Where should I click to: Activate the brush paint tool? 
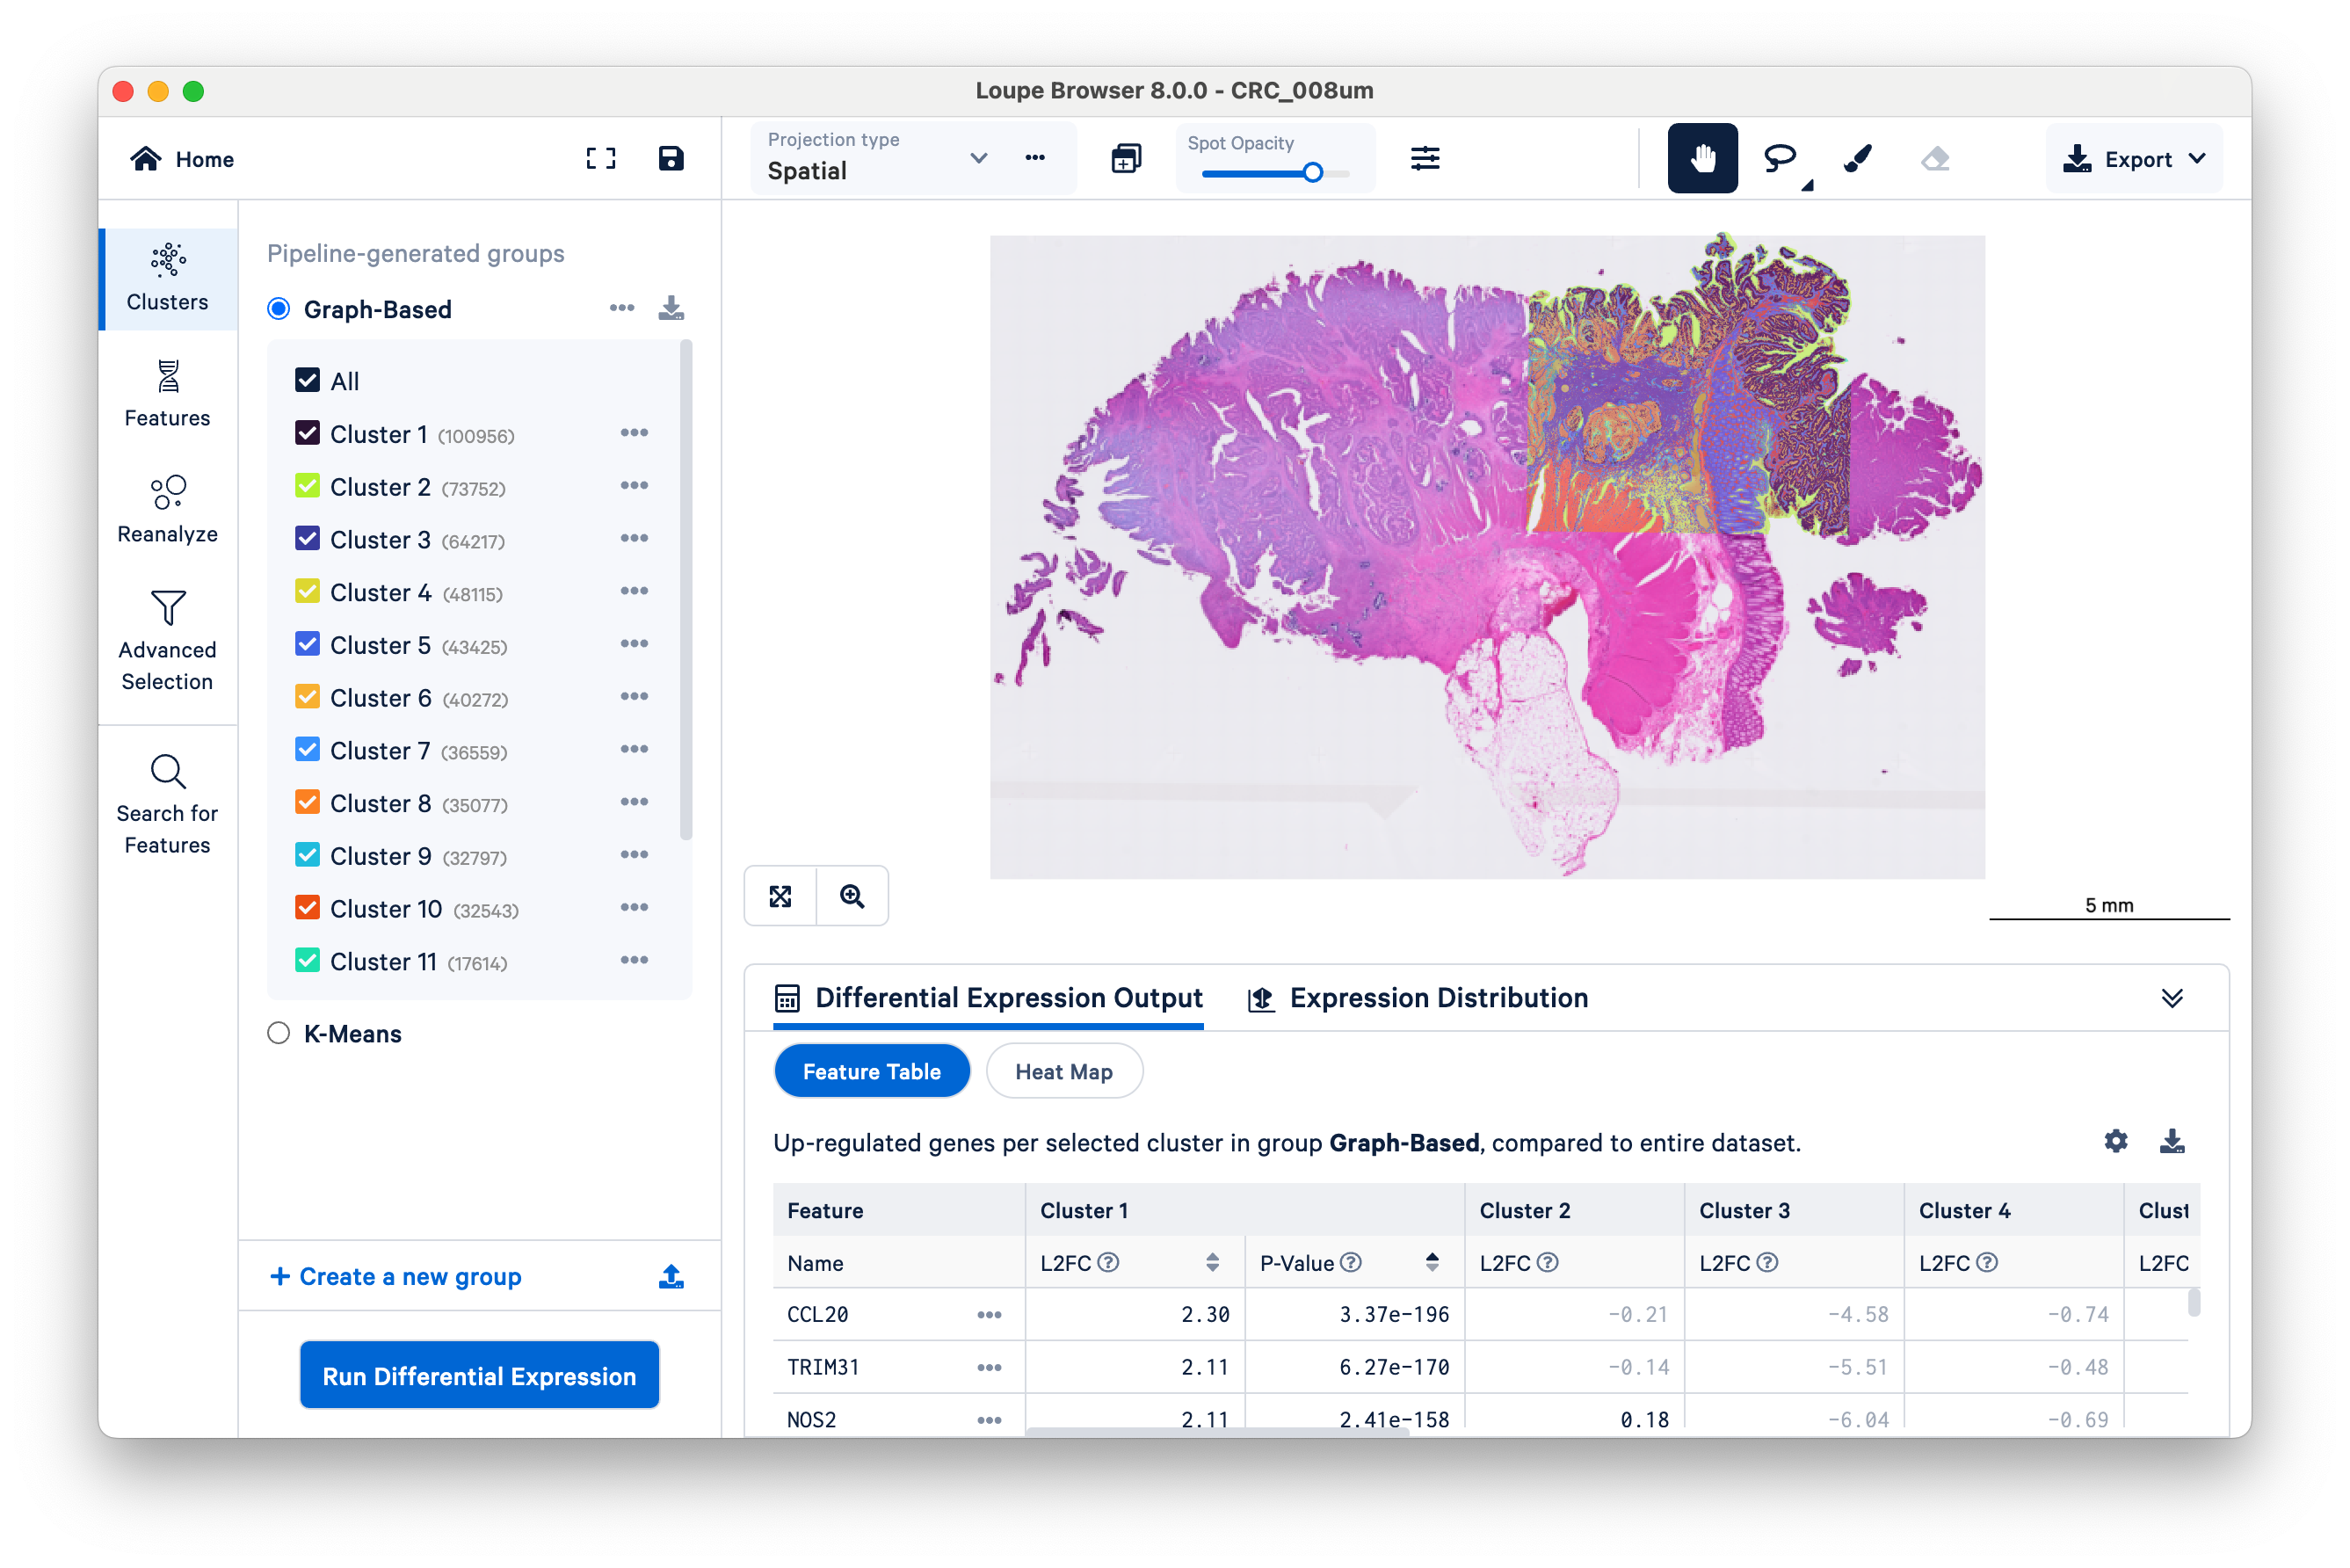pos(1857,158)
